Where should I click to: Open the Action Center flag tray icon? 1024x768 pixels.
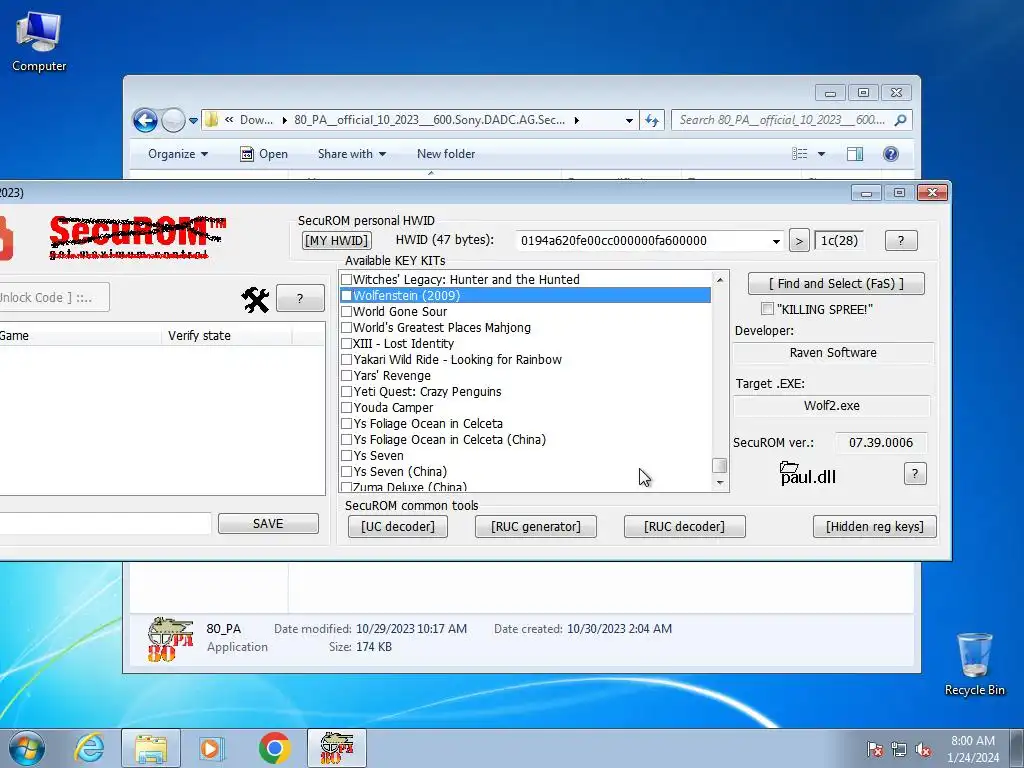click(x=875, y=749)
